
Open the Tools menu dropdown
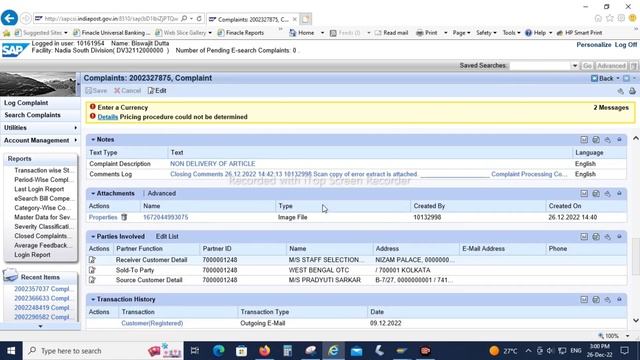tap(511, 33)
